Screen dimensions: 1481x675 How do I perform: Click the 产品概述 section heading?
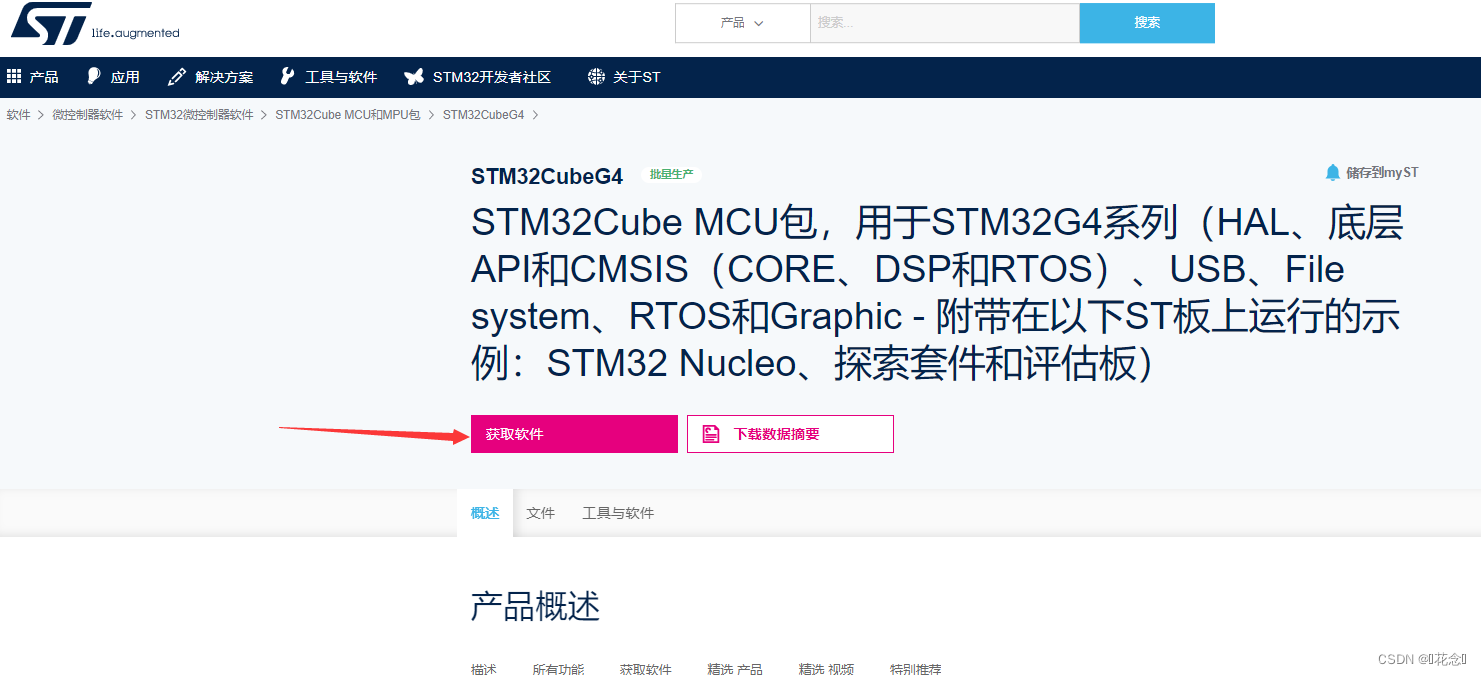point(535,606)
